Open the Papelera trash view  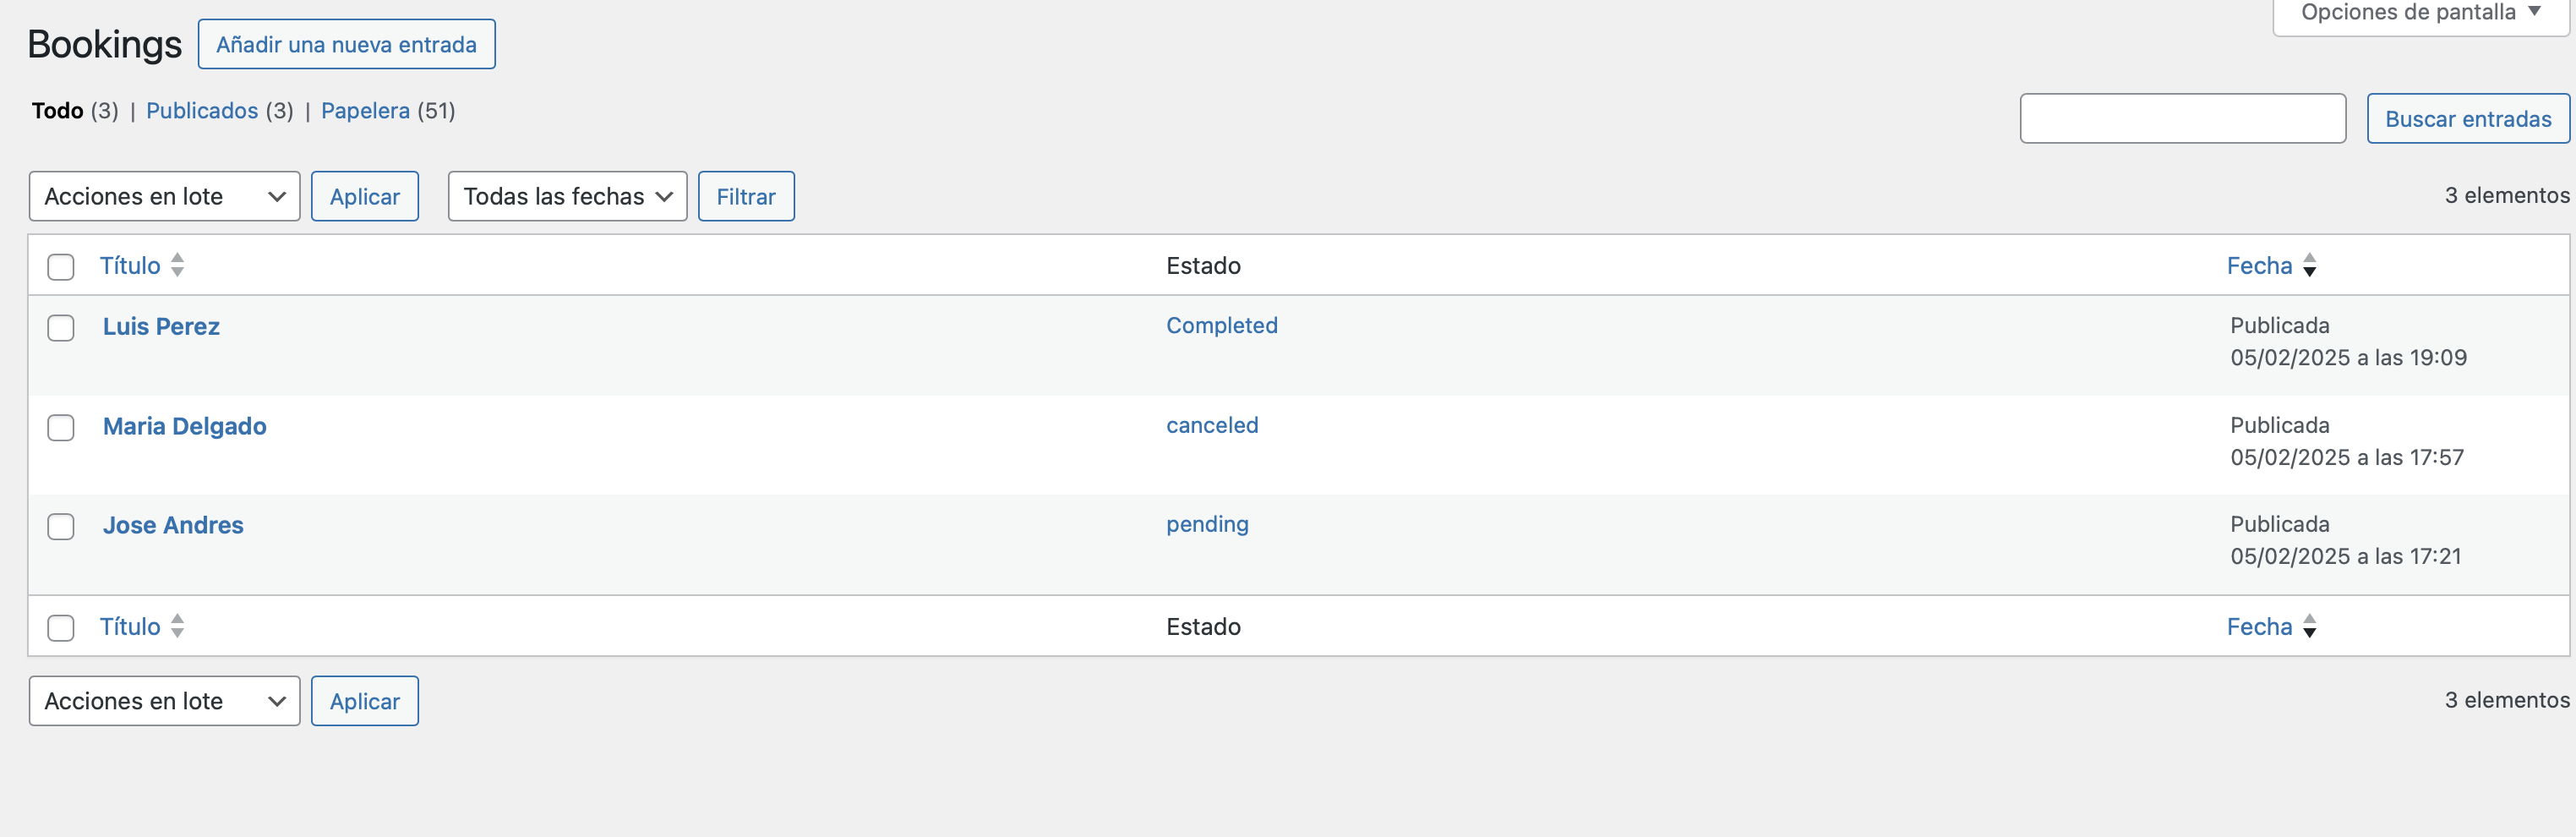pyautogui.click(x=365, y=111)
